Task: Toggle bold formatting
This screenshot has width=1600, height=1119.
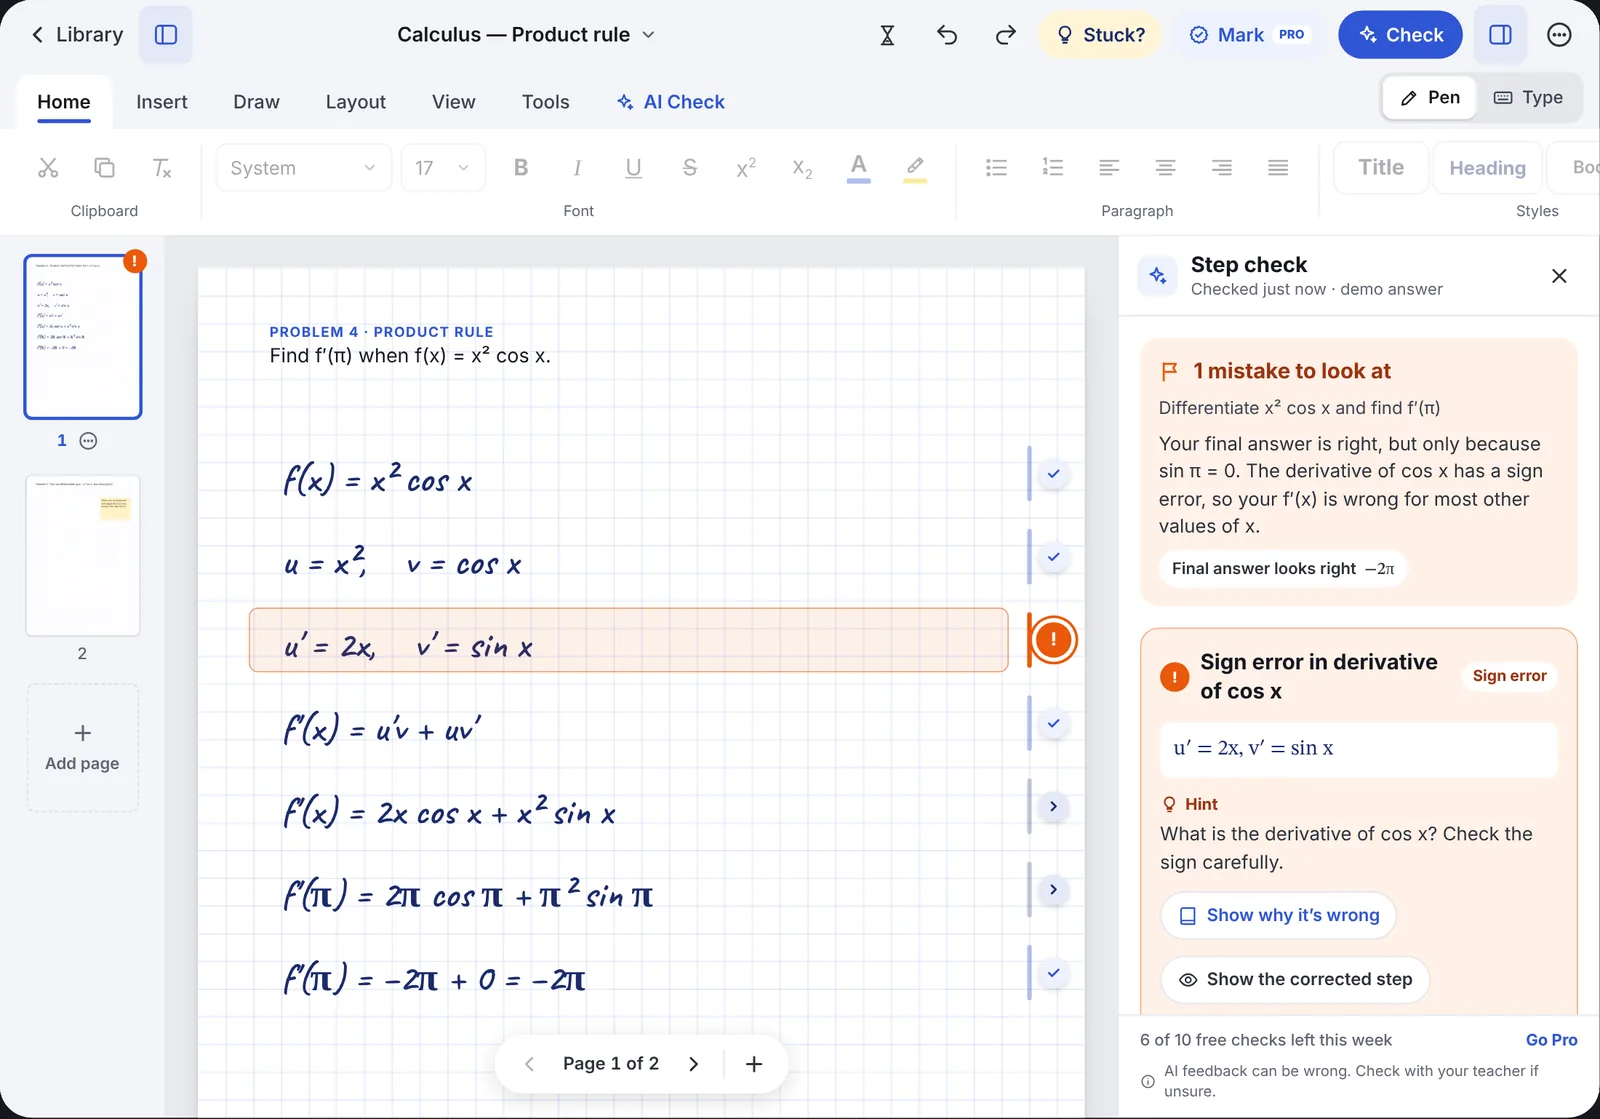Action: click(x=521, y=168)
